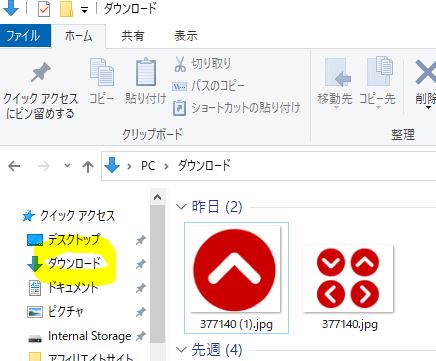Click the Copy to (コピー先) icon
This screenshot has width=436, height=361.
(x=379, y=71)
